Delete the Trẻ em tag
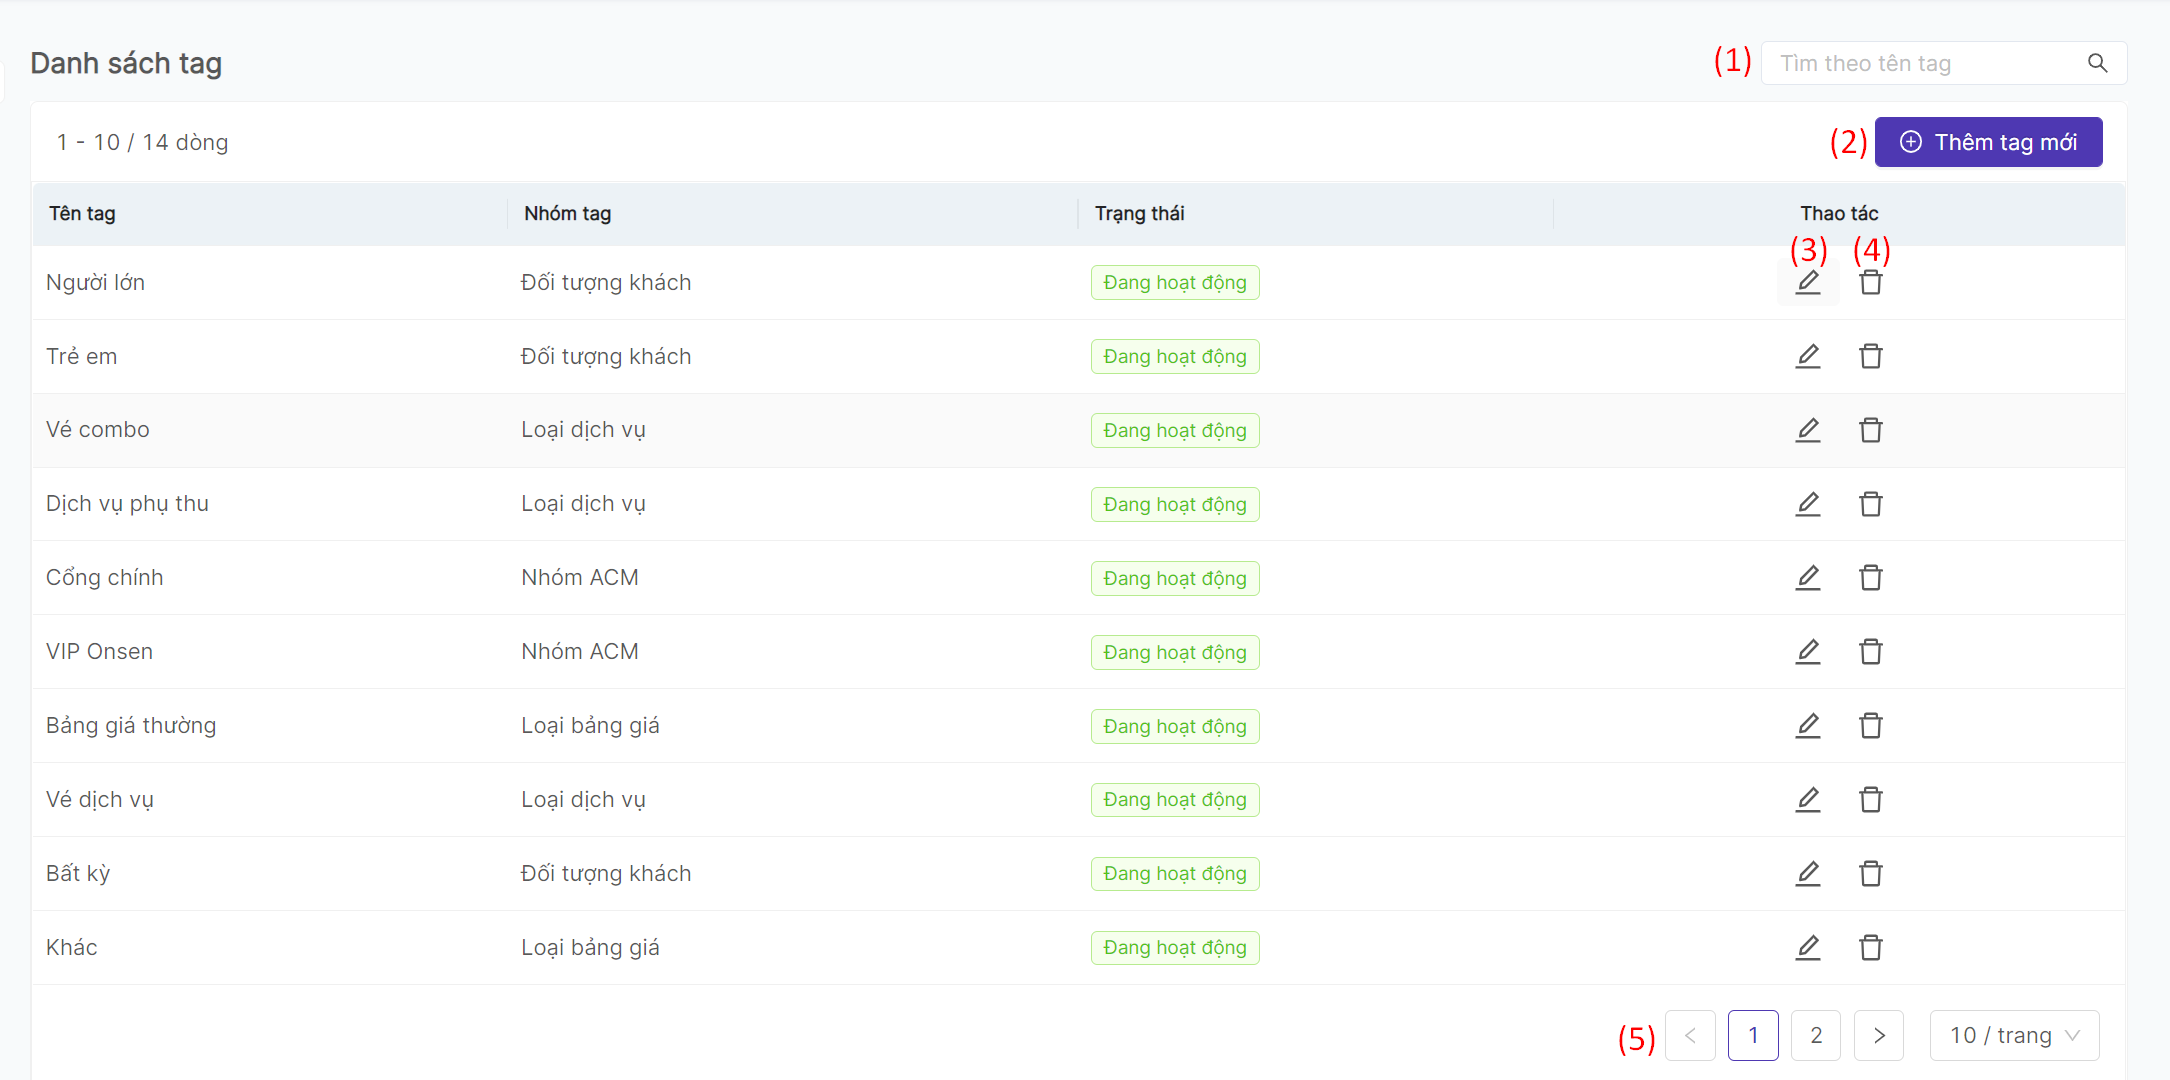Image resolution: width=2170 pixels, height=1080 pixels. (x=1870, y=356)
